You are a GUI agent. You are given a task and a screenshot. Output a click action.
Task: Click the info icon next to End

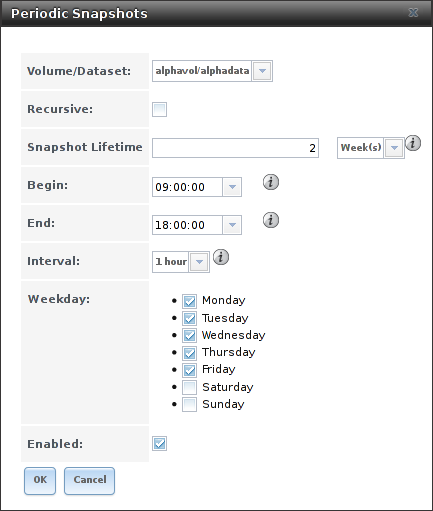pos(271,220)
